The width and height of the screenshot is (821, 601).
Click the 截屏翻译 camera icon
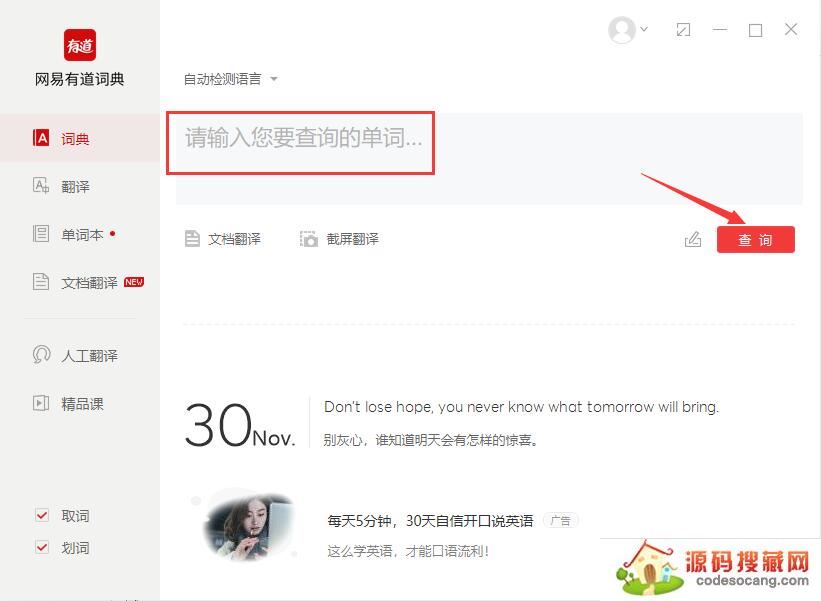(x=309, y=239)
